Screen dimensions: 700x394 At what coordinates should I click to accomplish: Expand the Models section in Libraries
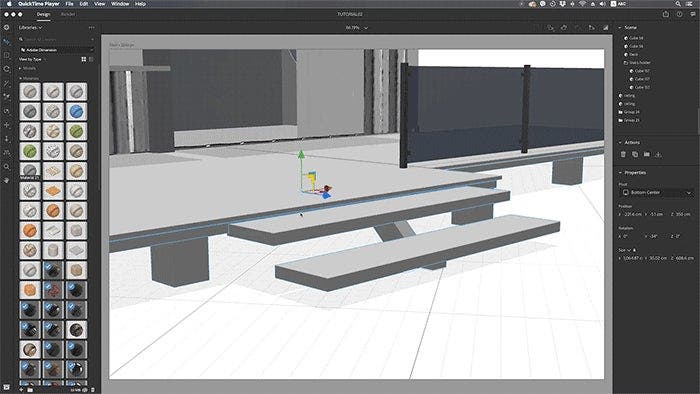pyautogui.click(x=20, y=68)
